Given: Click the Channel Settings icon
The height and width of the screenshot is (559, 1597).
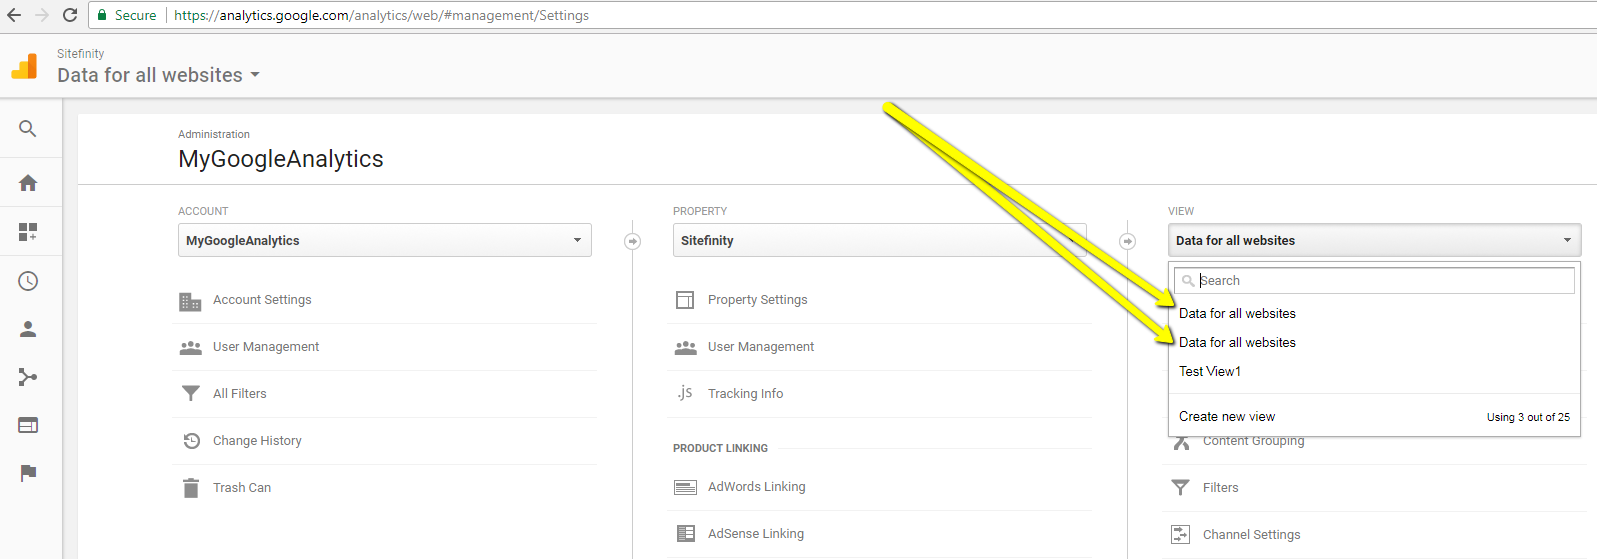Looking at the screenshot, I should pyautogui.click(x=1180, y=535).
